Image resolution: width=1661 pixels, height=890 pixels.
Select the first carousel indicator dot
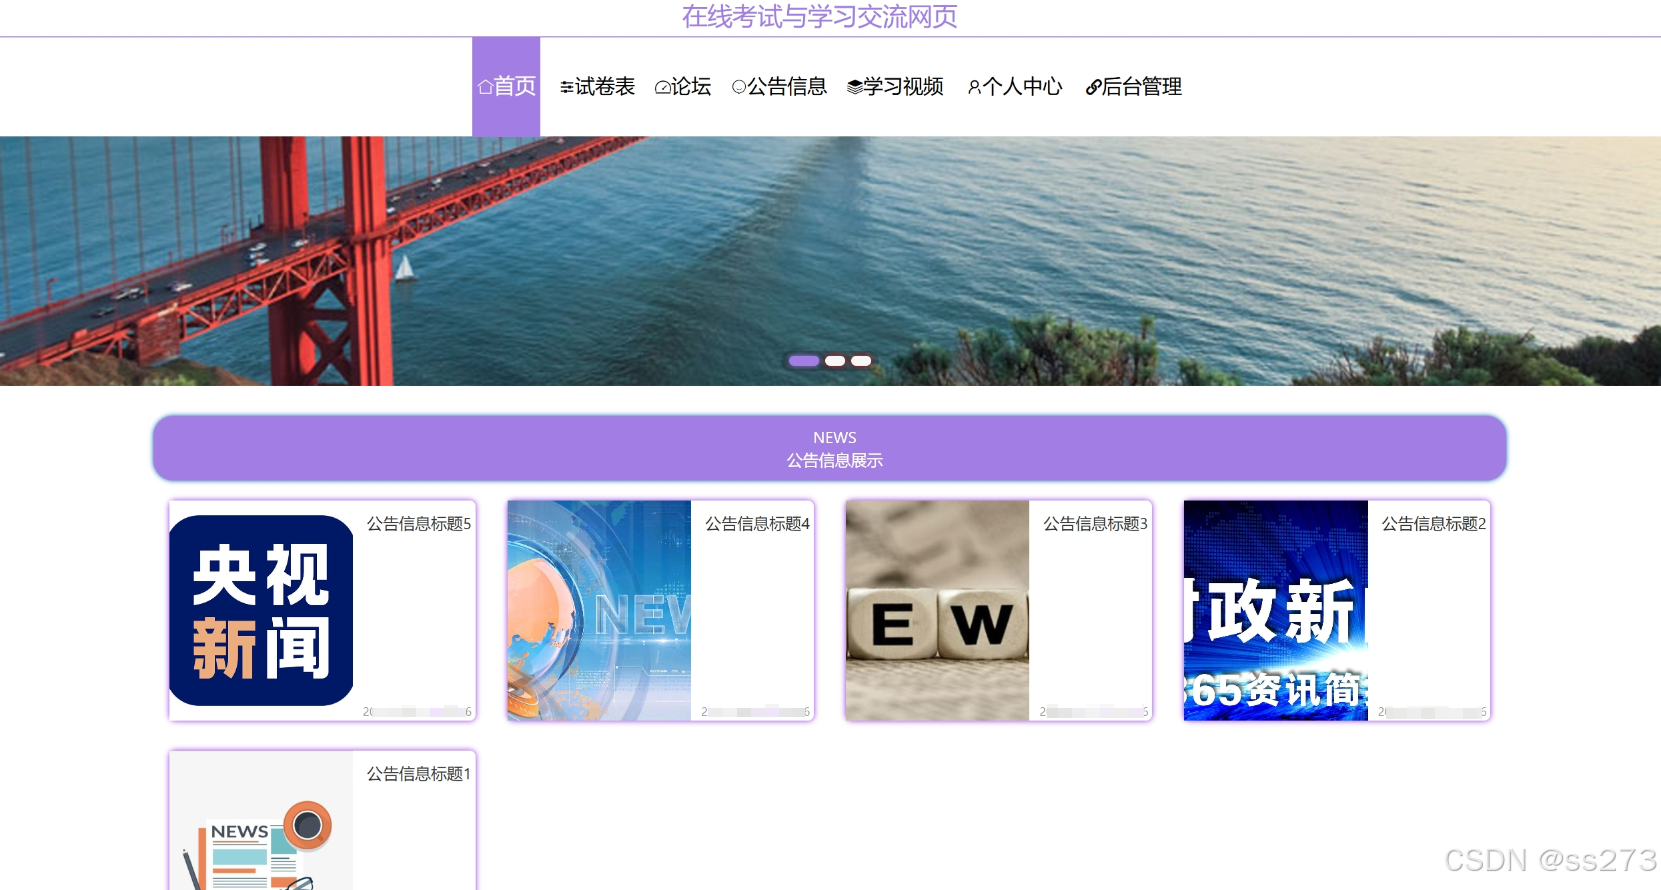[804, 361]
